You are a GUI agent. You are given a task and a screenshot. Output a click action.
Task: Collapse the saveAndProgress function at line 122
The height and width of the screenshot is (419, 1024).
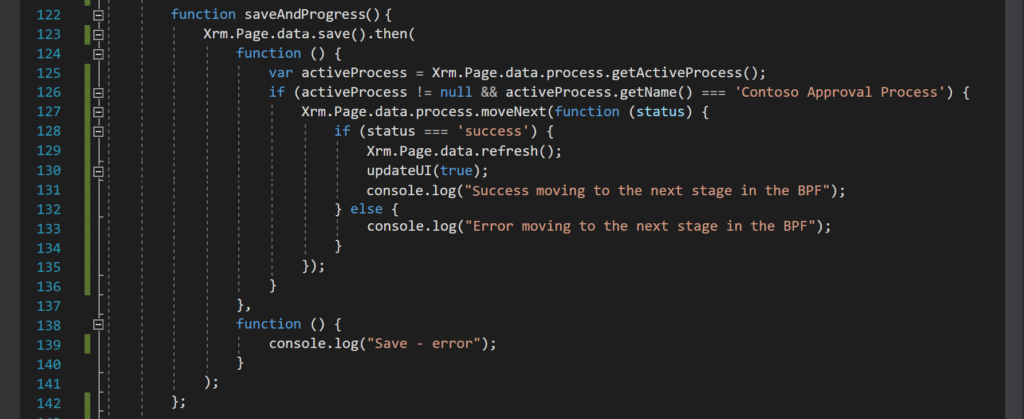coord(98,15)
